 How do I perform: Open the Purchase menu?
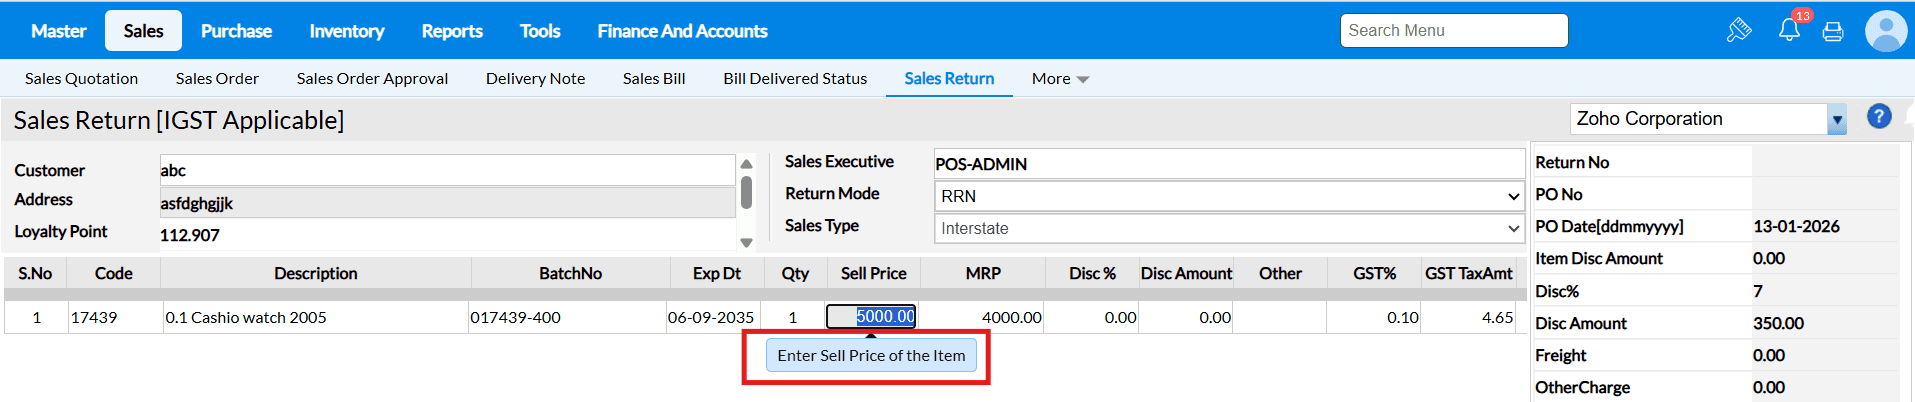[x=236, y=31]
